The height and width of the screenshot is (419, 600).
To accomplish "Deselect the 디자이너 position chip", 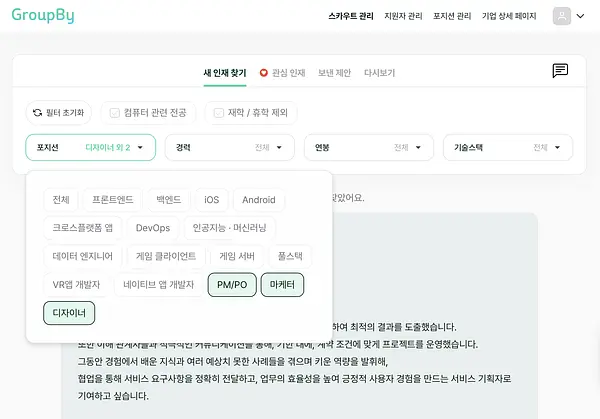I will click(x=69, y=313).
